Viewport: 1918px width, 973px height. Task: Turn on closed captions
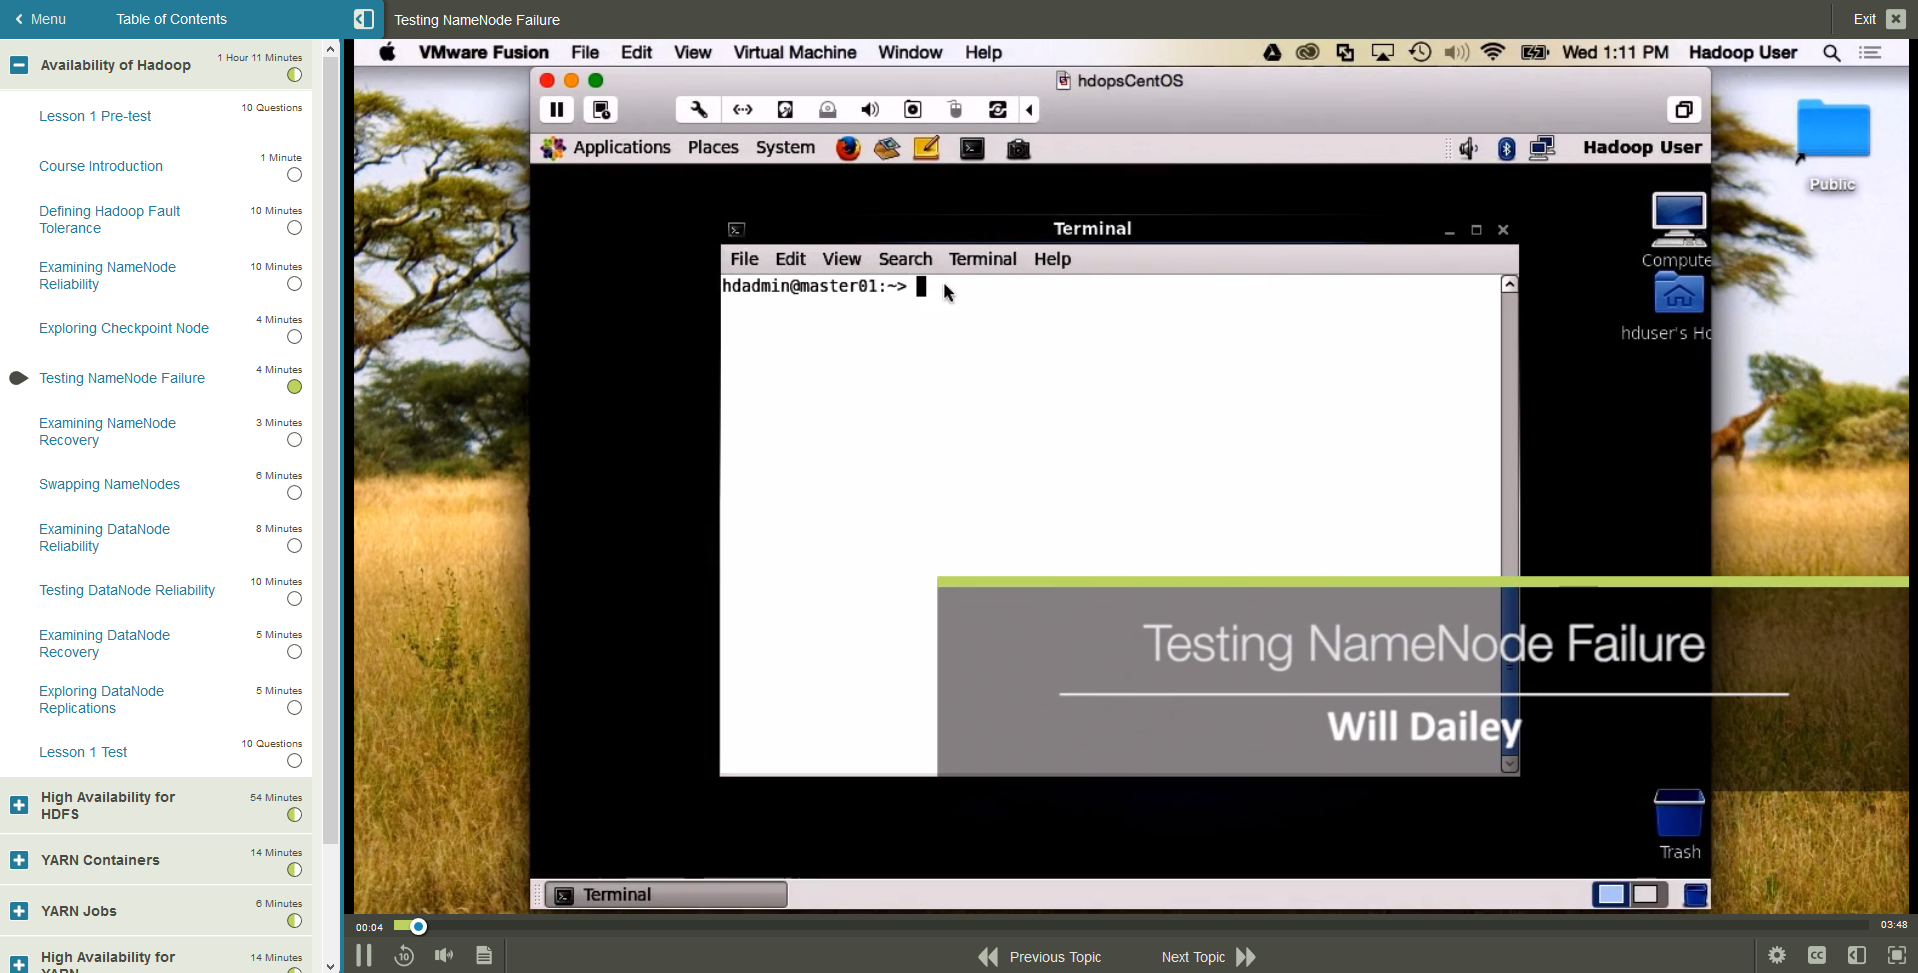click(1817, 956)
